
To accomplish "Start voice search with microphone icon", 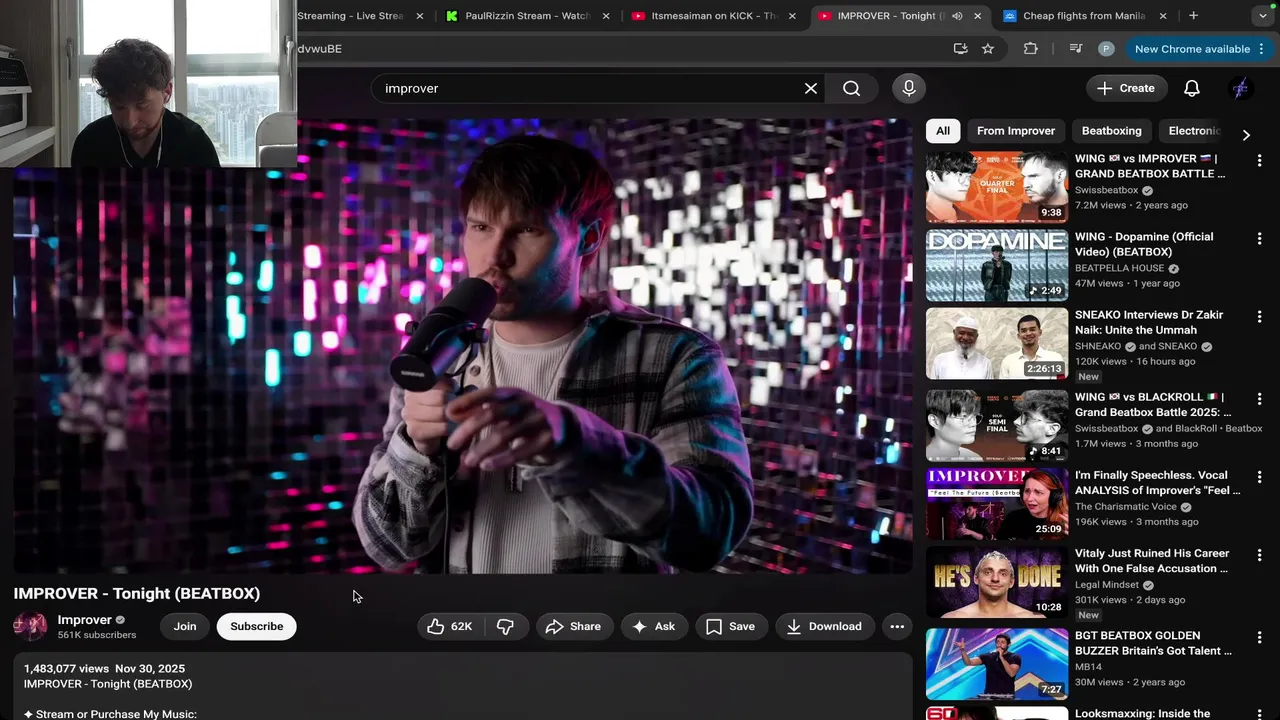I will click(909, 88).
